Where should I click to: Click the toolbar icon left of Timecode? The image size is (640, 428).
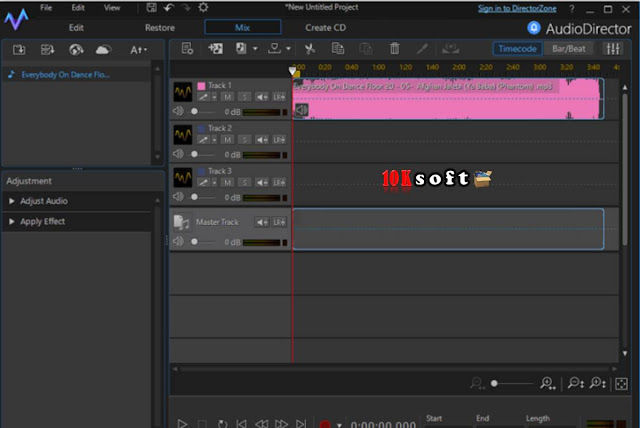pos(451,49)
